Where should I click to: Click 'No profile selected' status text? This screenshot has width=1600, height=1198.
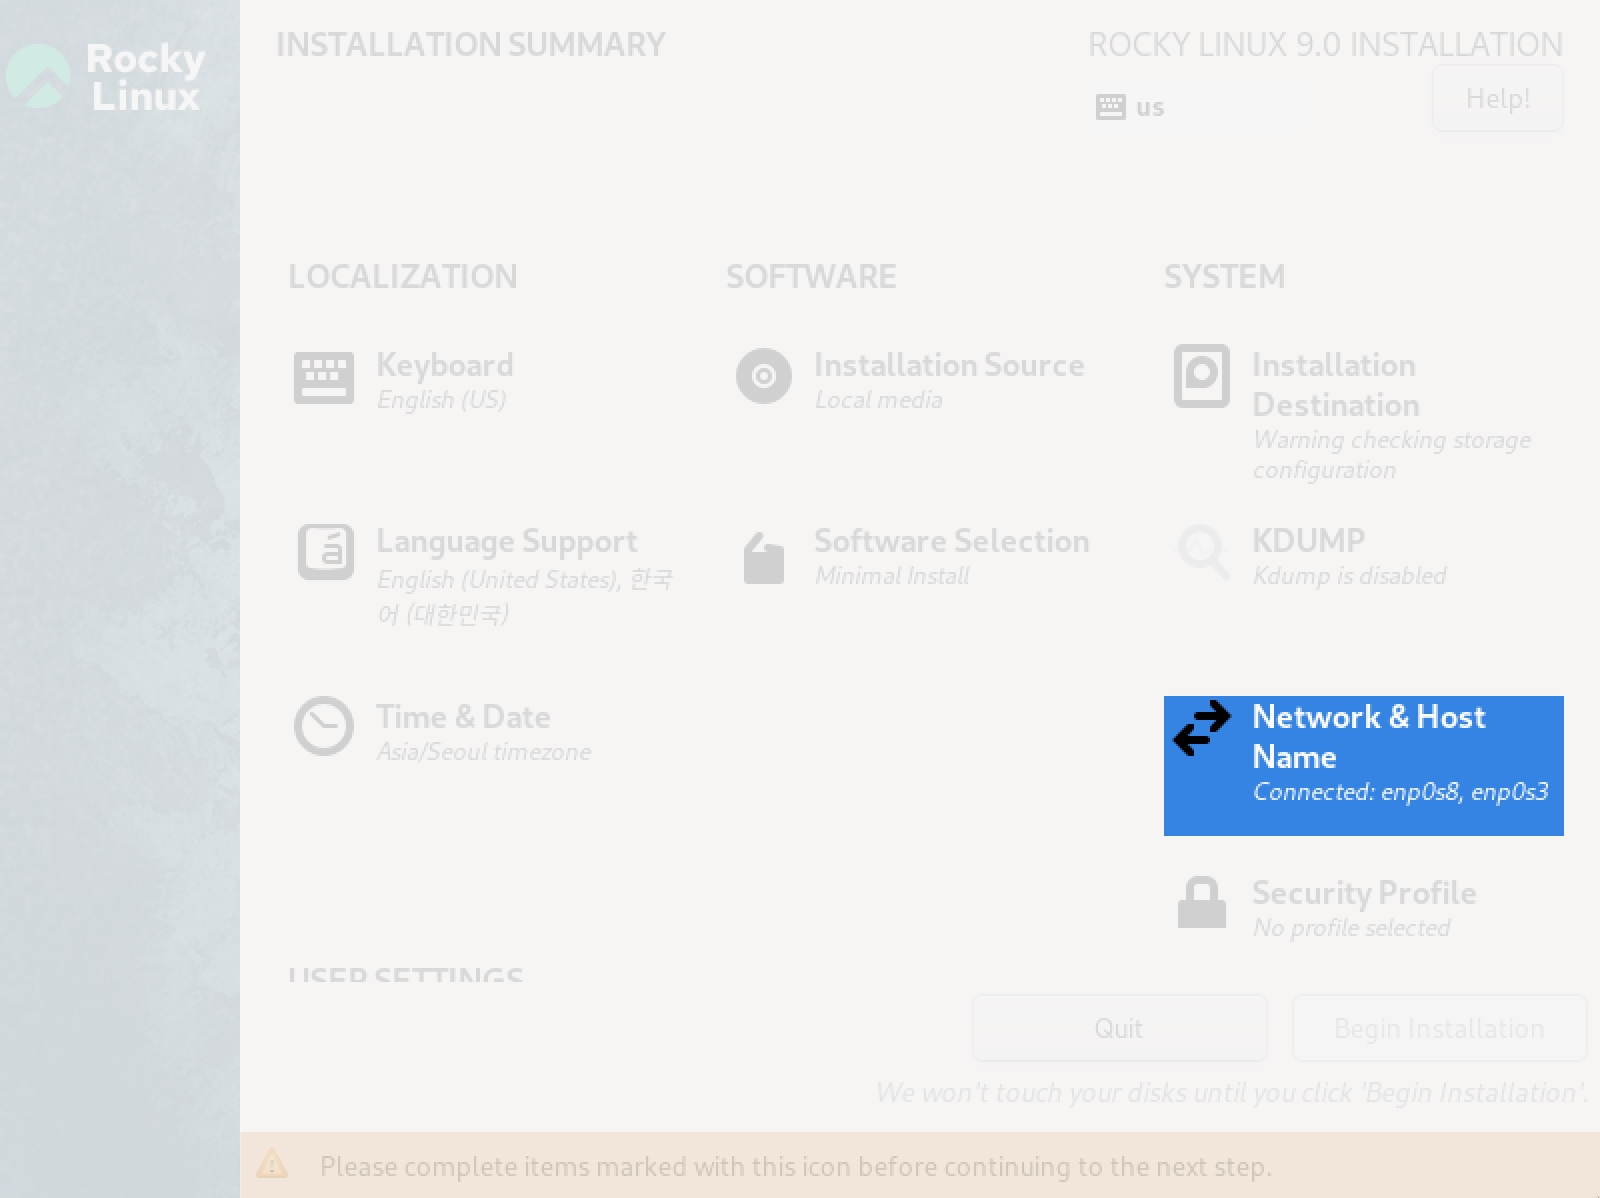(x=1351, y=928)
